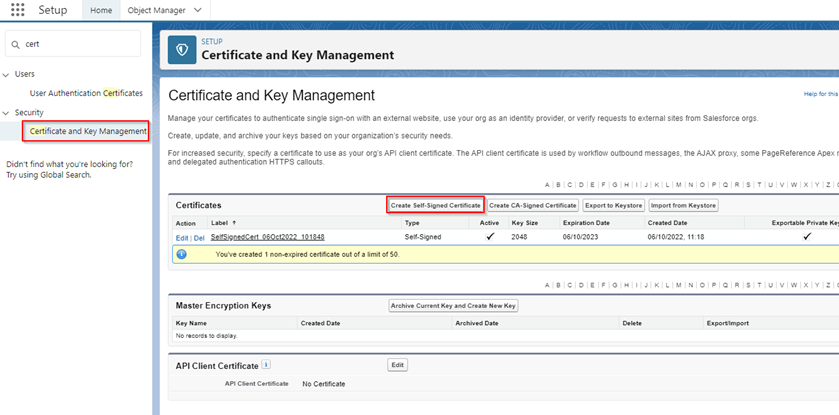This screenshot has width=839, height=415.
Task: Click the blue info icon in the yellow notice
Action: (182, 255)
